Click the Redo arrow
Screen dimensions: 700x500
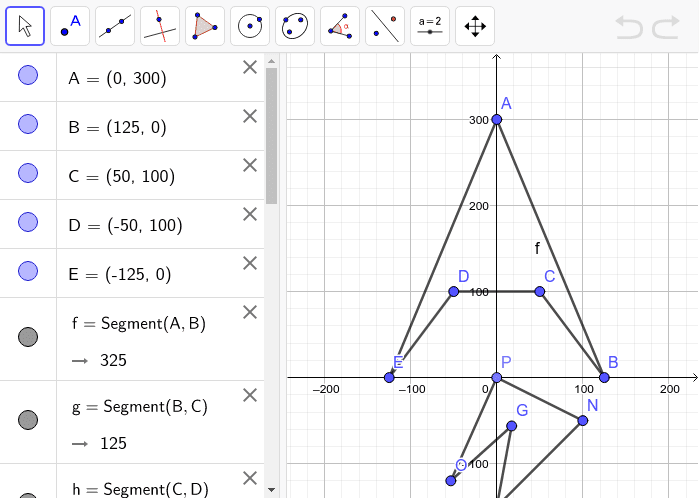(666, 27)
